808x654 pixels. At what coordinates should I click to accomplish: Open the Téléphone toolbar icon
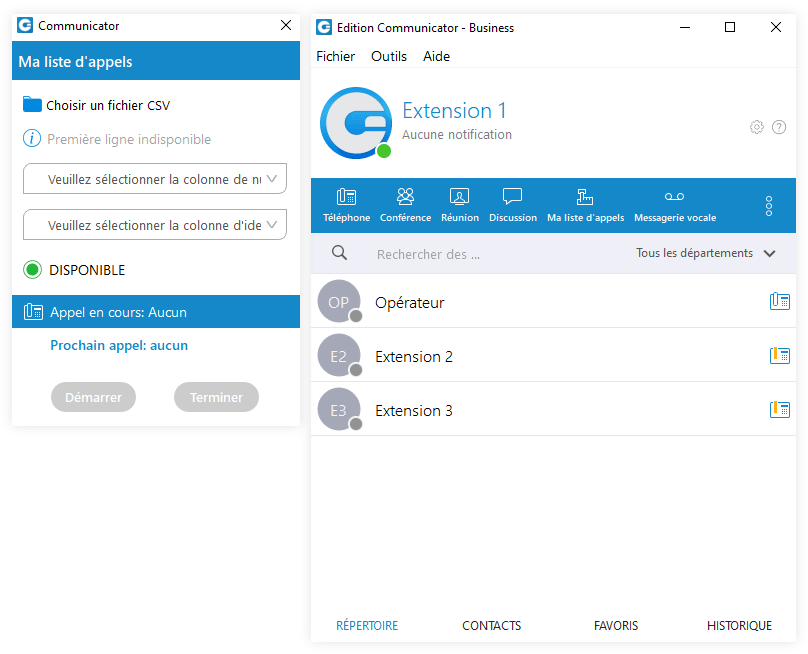pos(346,205)
